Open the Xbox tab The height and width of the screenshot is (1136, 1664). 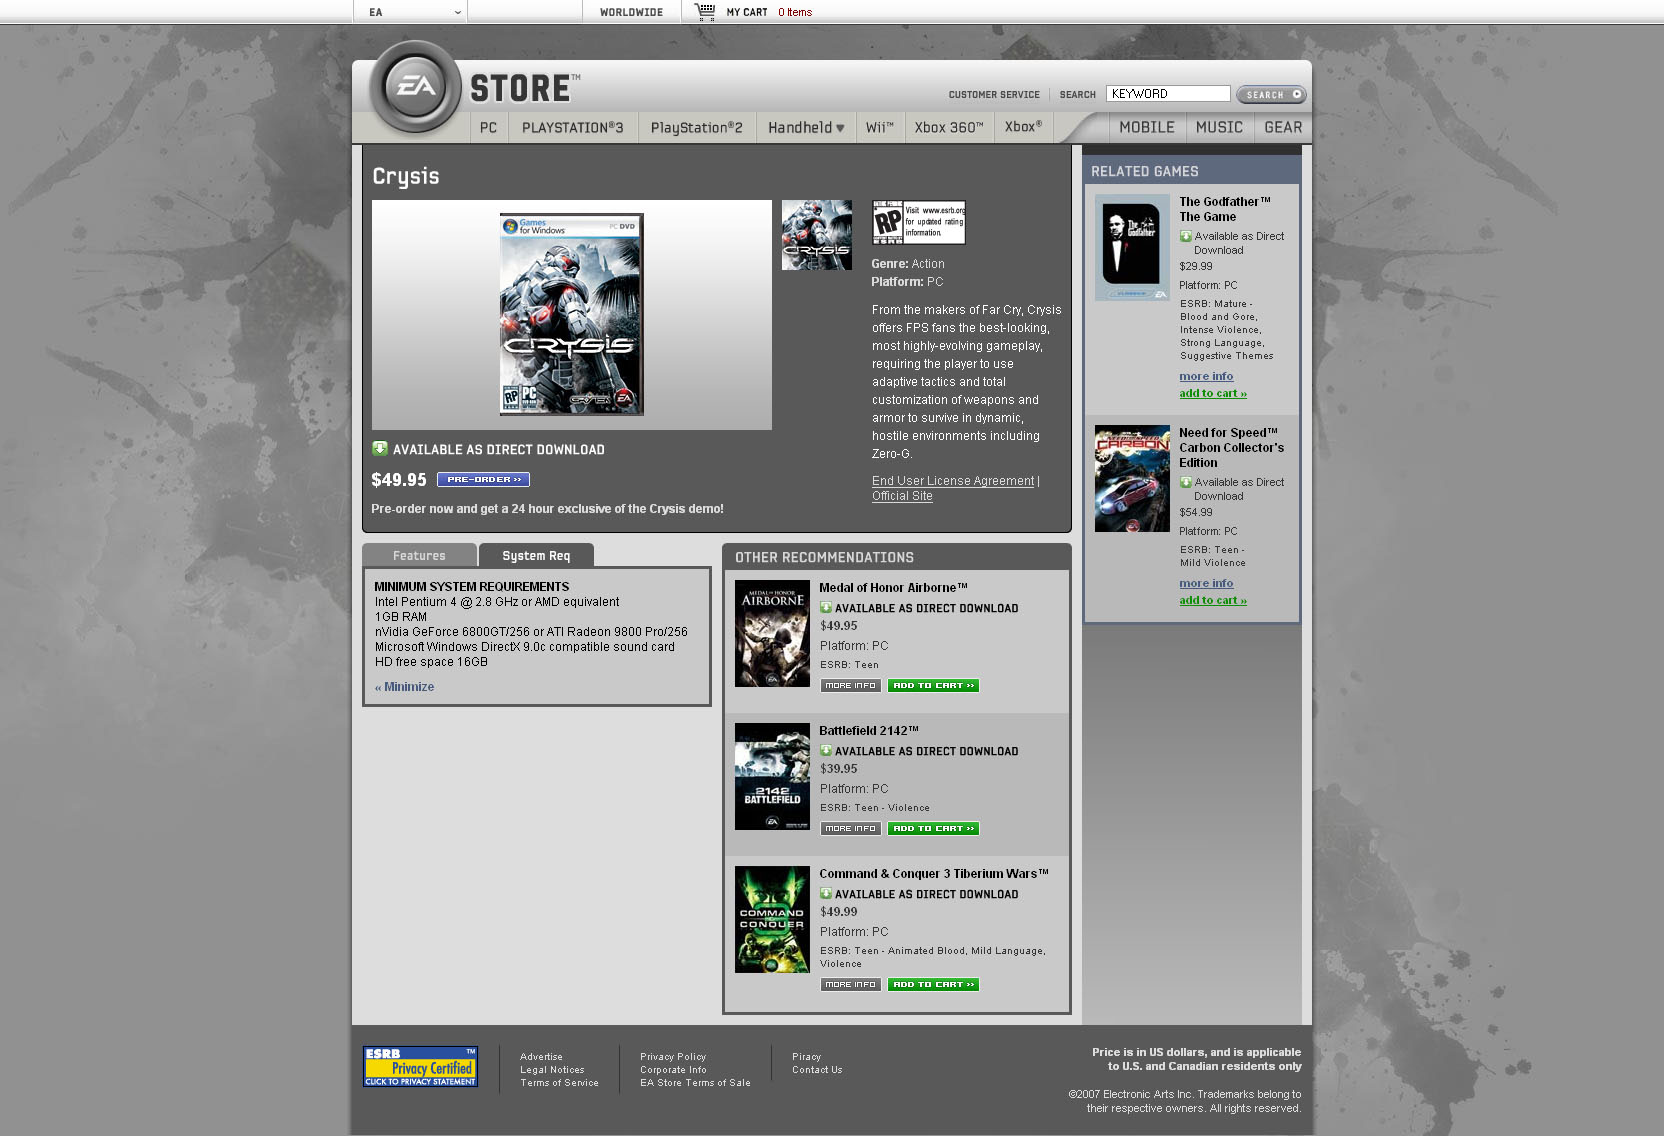click(1024, 127)
